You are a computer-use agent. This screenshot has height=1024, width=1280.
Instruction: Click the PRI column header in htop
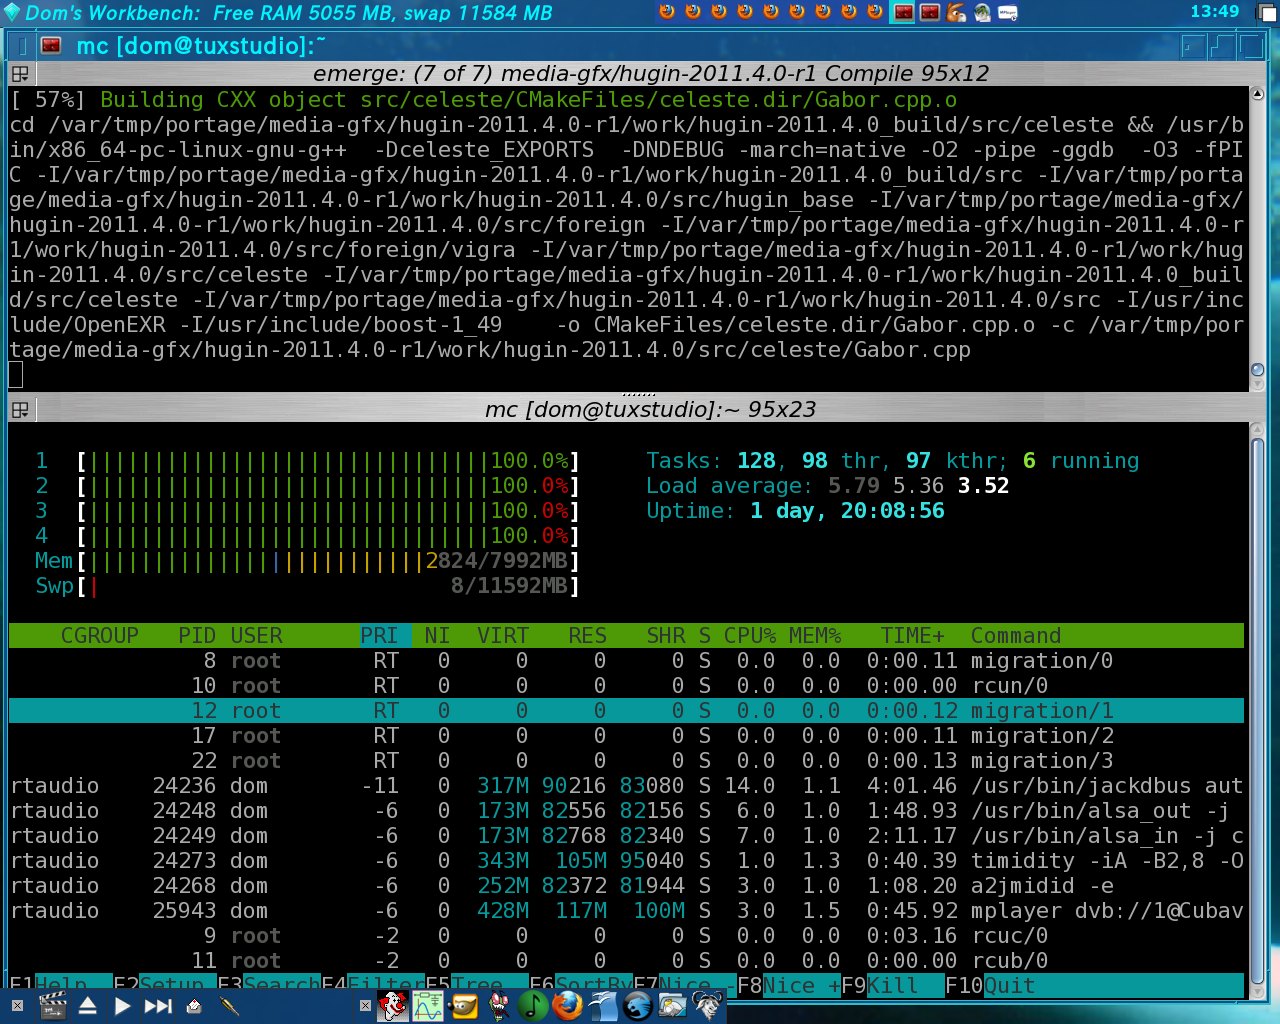(379, 636)
